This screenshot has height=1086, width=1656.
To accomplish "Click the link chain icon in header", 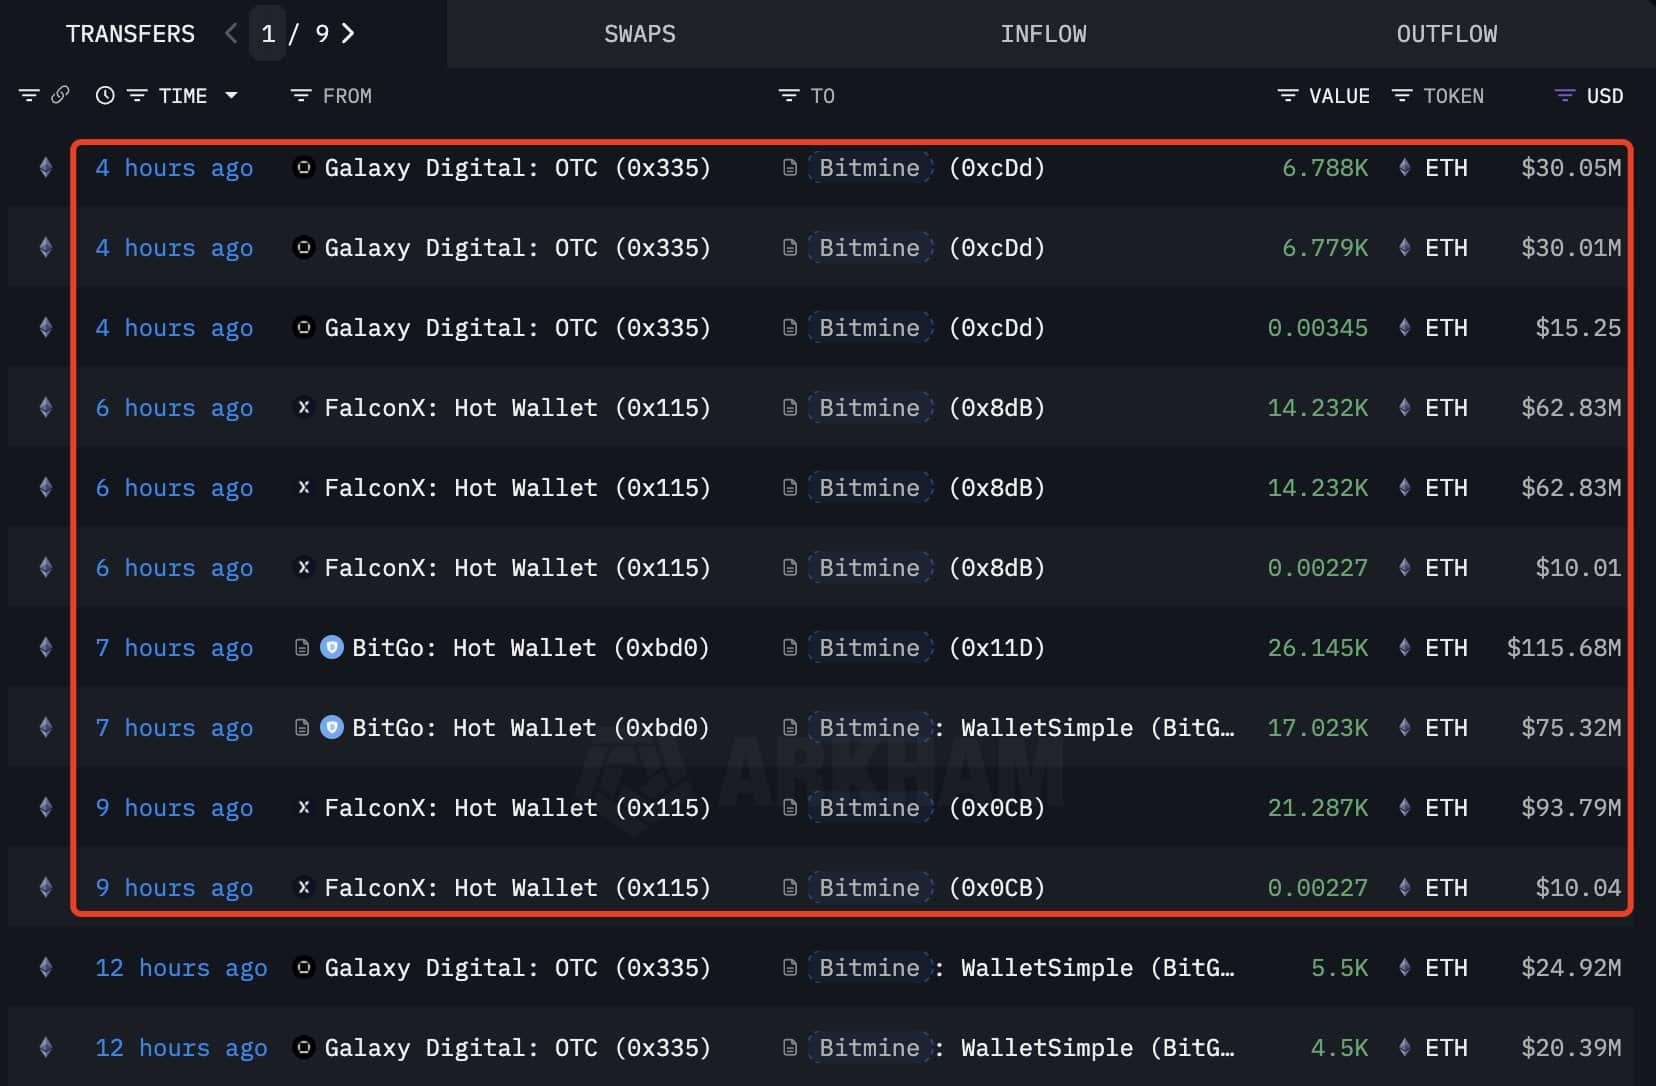I will (60, 95).
